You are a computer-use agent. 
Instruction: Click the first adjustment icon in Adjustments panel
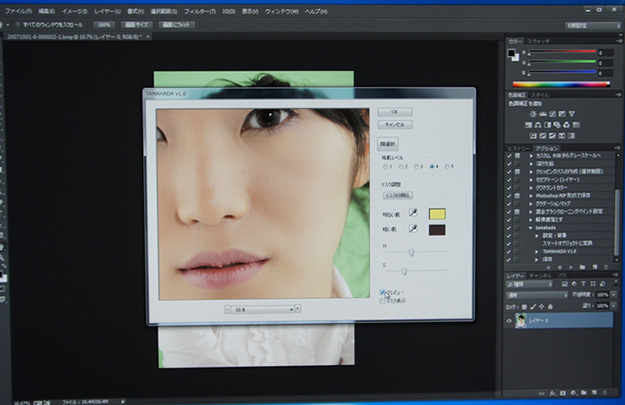pos(535,115)
